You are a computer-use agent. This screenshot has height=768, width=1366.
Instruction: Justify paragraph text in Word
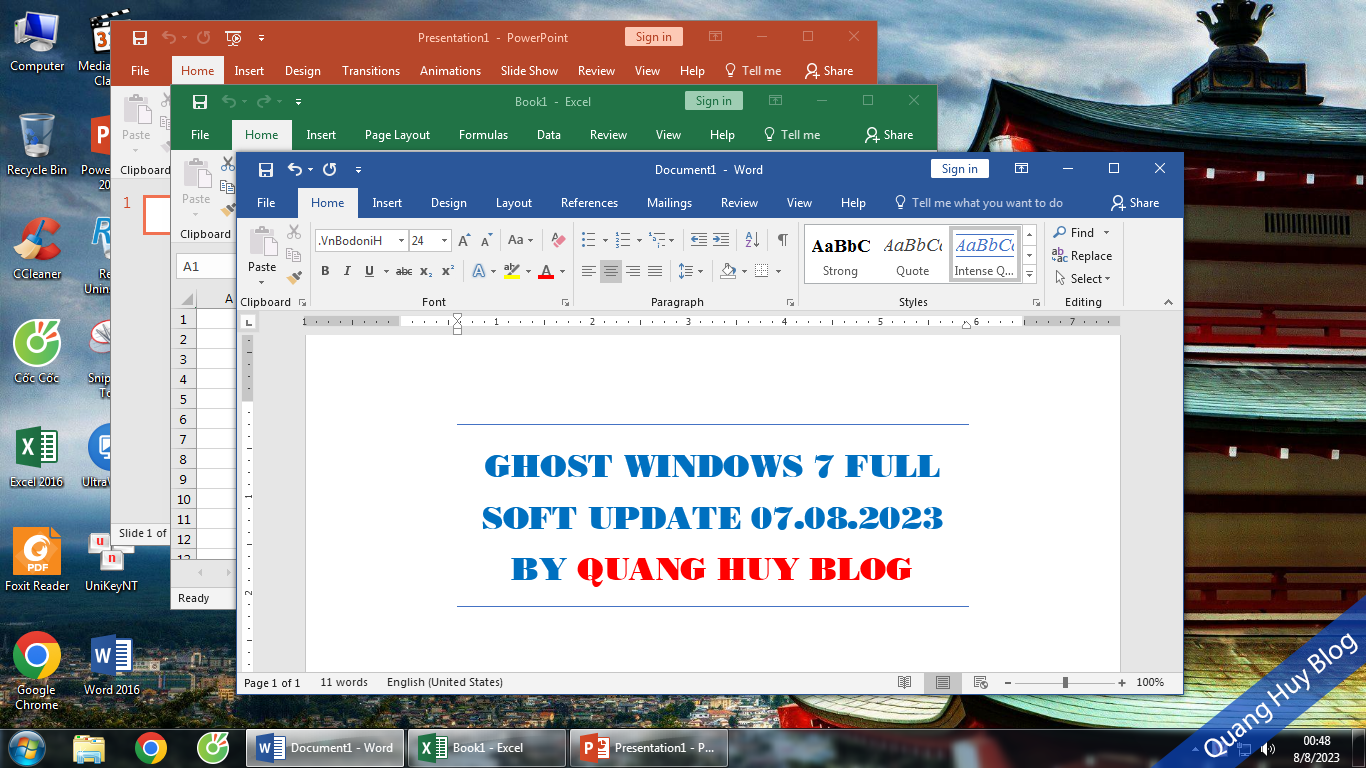655,271
